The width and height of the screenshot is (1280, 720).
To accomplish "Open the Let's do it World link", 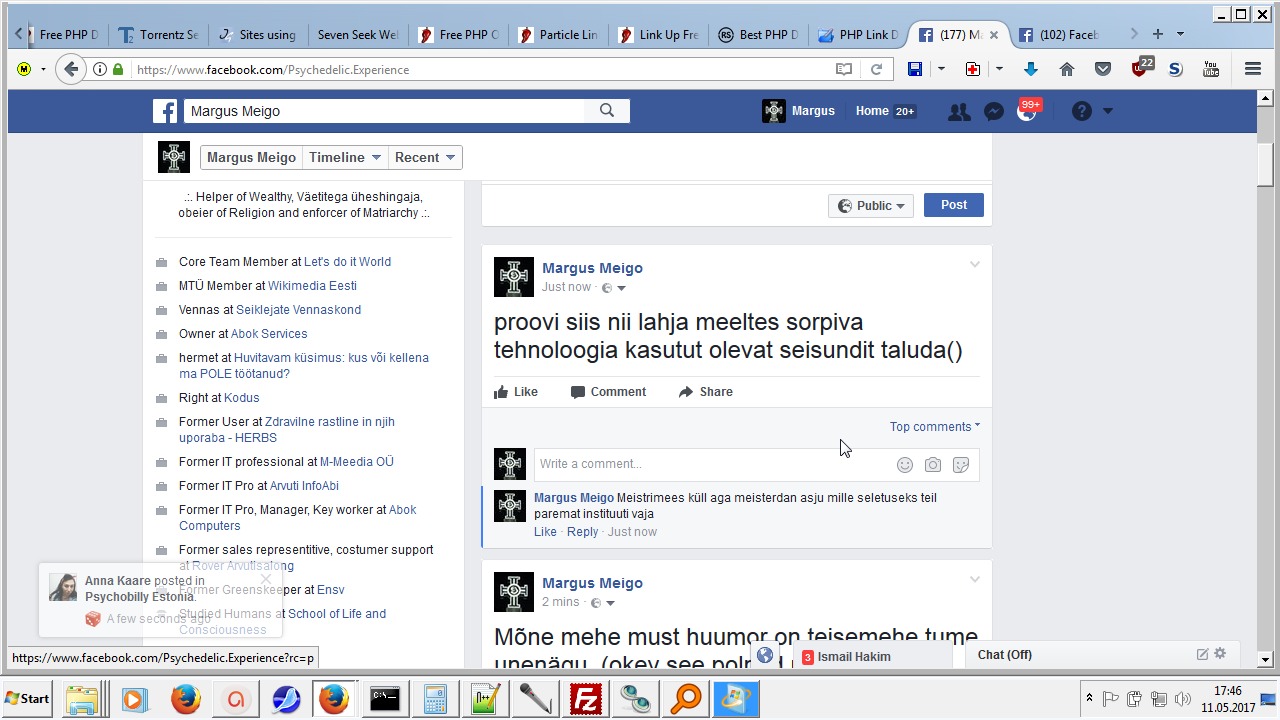I will click(x=347, y=262).
